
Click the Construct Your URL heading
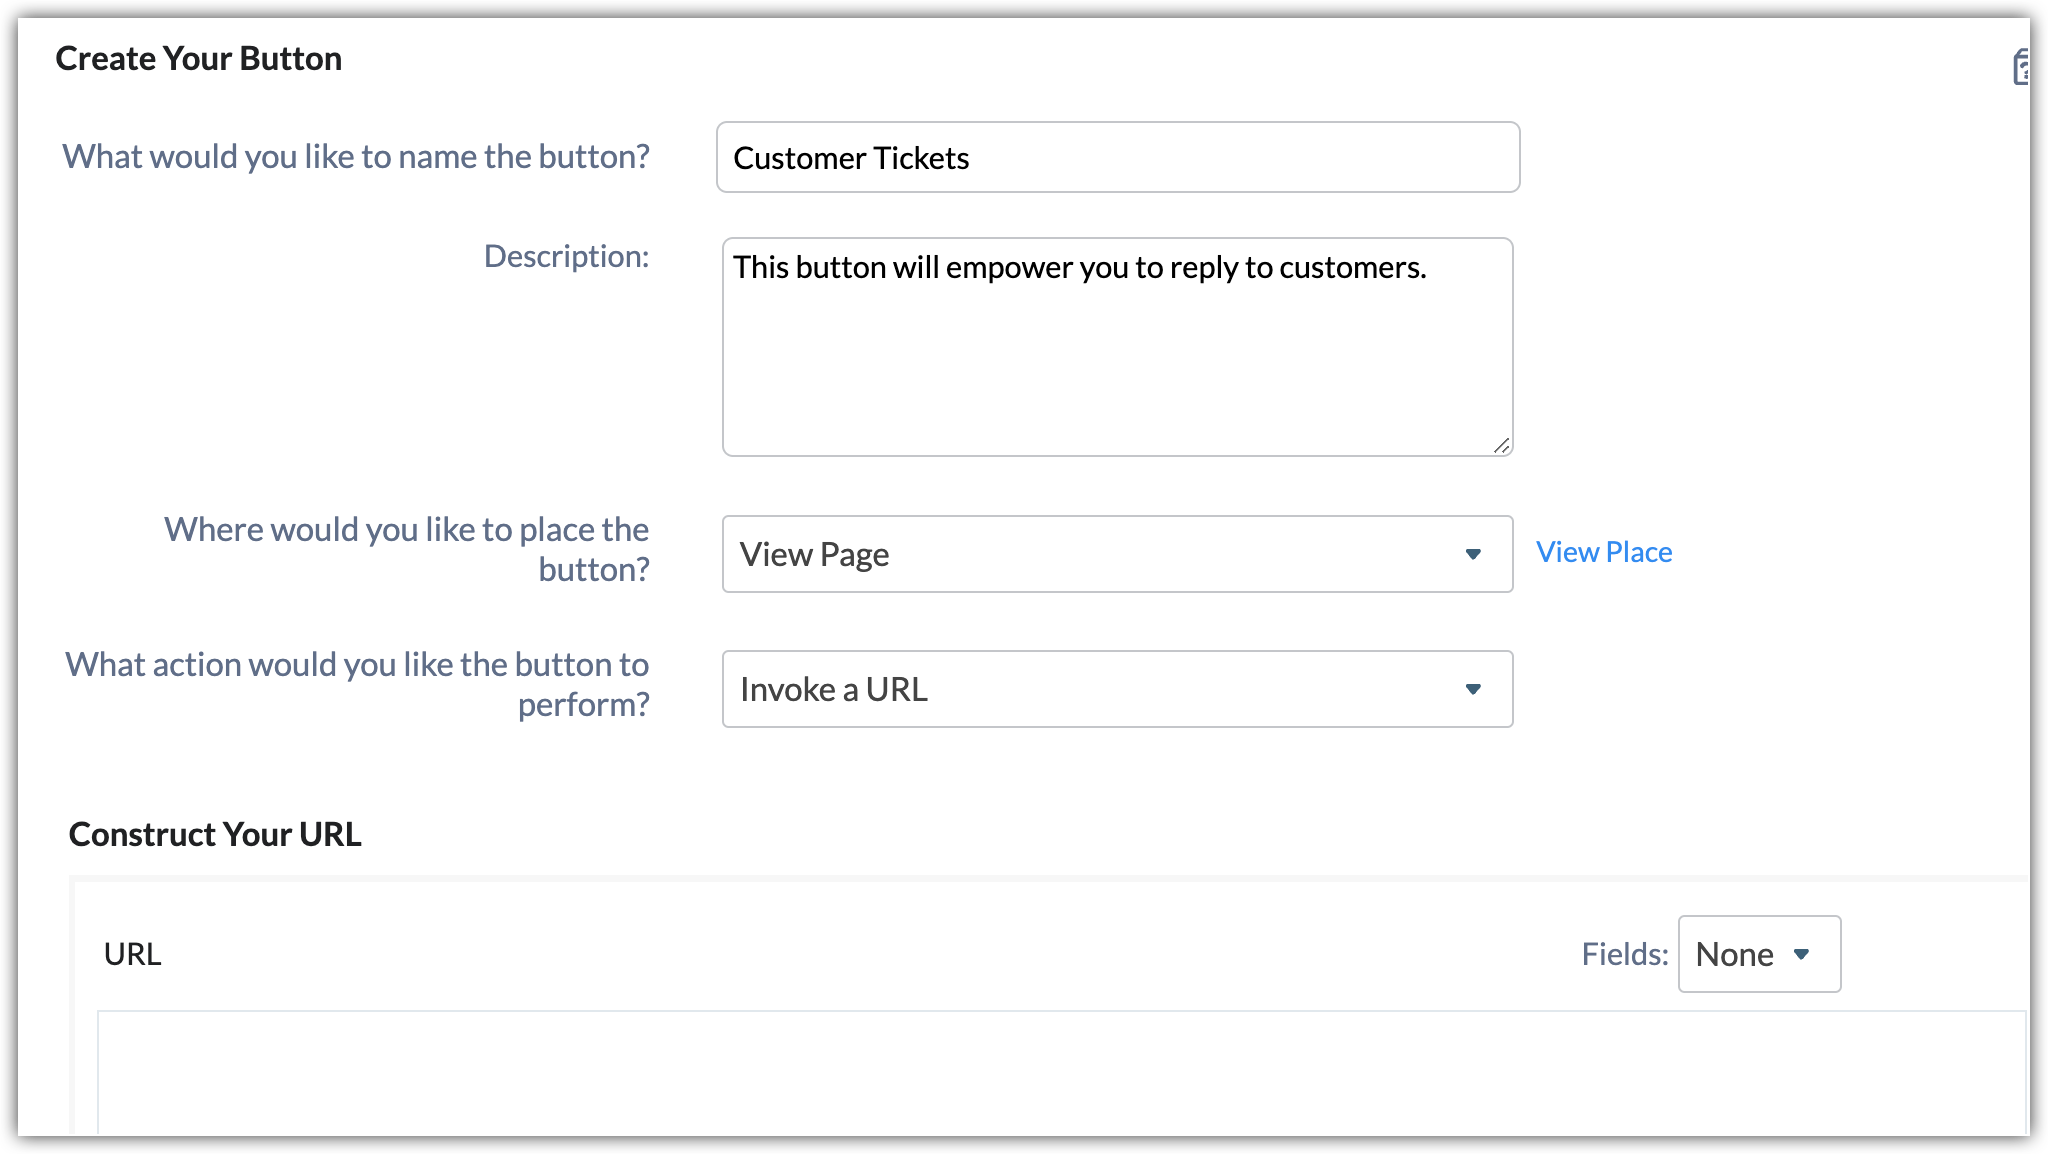coord(215,834)
